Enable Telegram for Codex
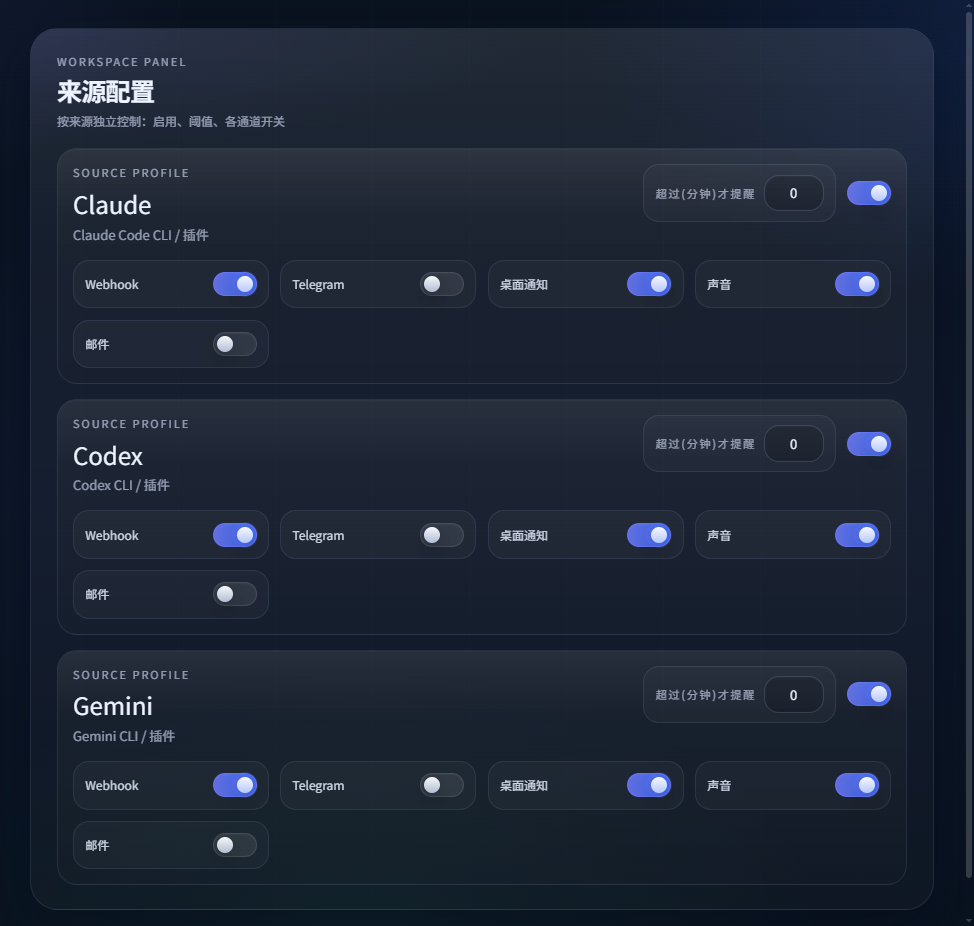Image resolution: width=974 pixels, height=926 pixels. coord(442,535)
